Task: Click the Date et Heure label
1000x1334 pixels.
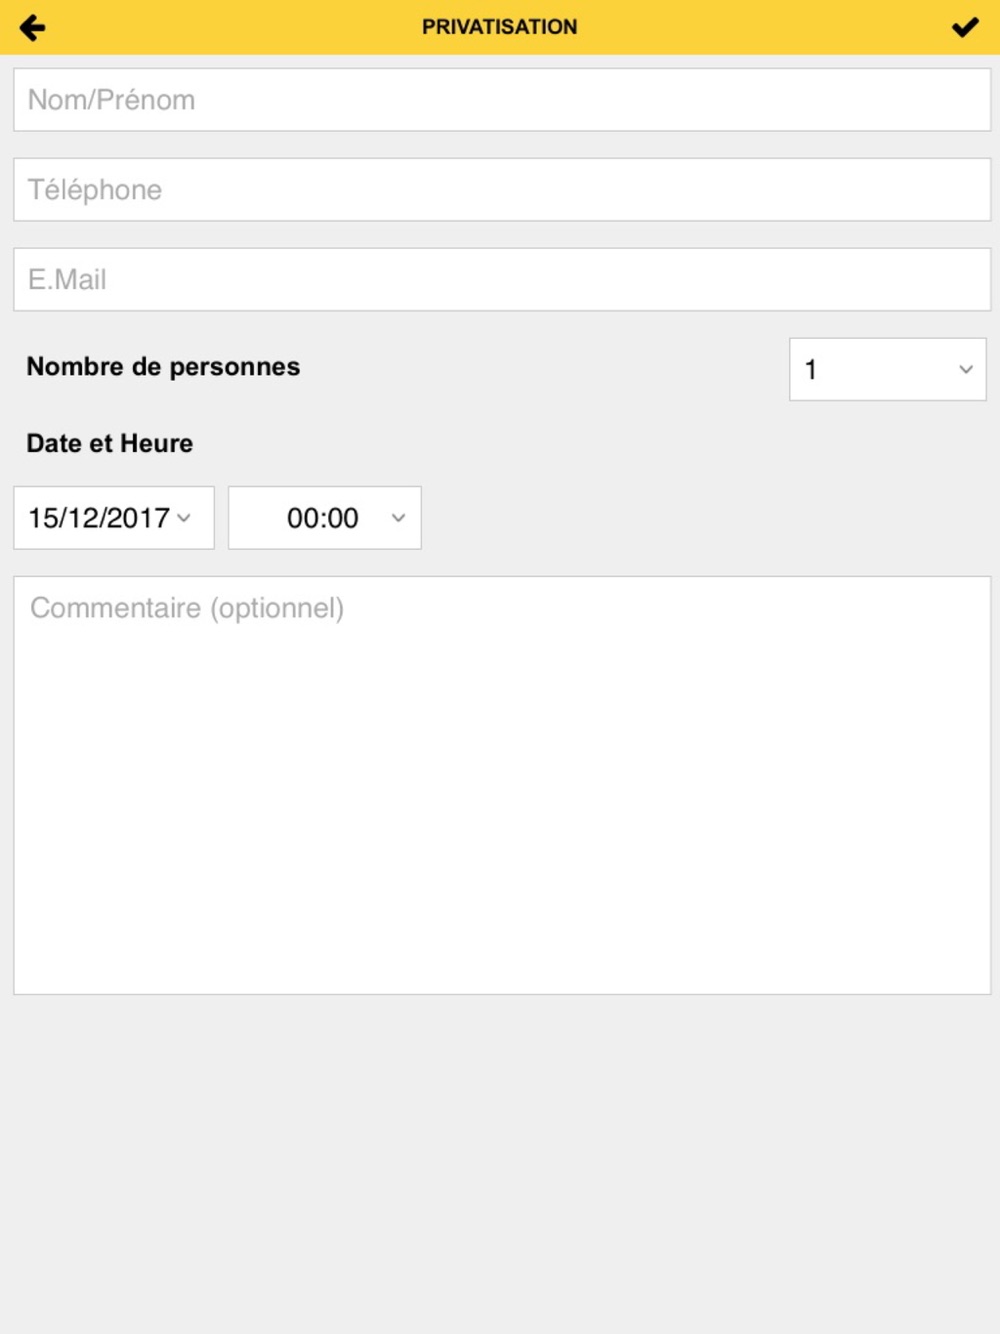Action: tap(110, 443)
